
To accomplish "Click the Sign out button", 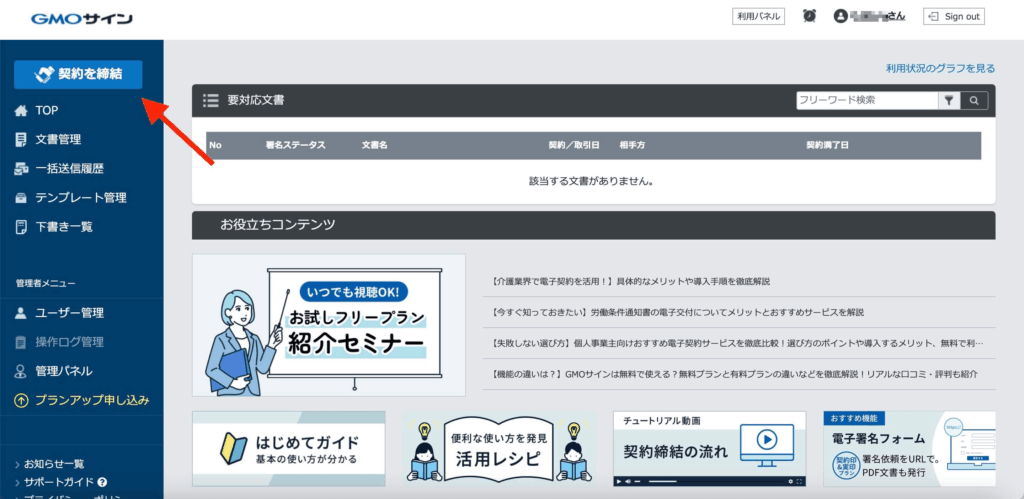I will pos(954,16).
